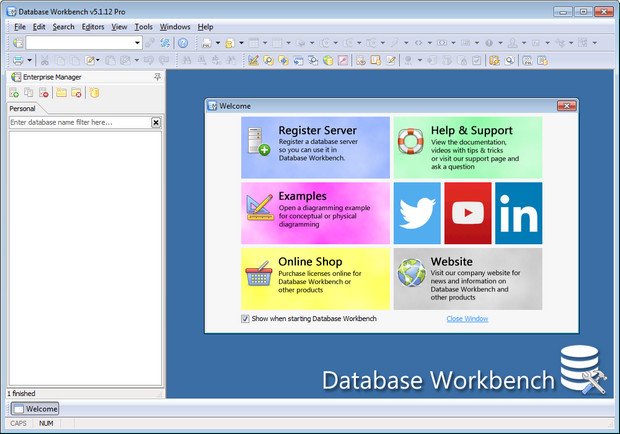Expand the arrow beside the angle brackets icon
Image resolution: width=620 pixels, height=434 pixels.
430,43
